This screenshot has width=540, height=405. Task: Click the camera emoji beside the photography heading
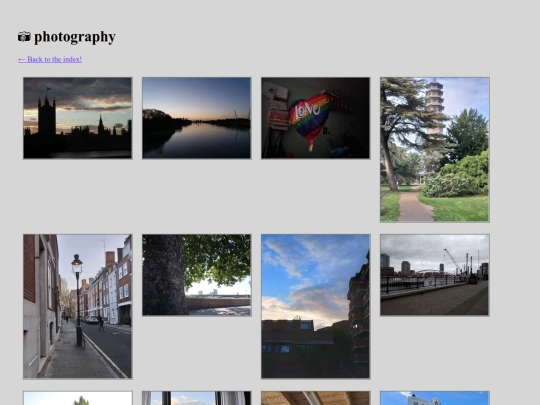(24, 37)
